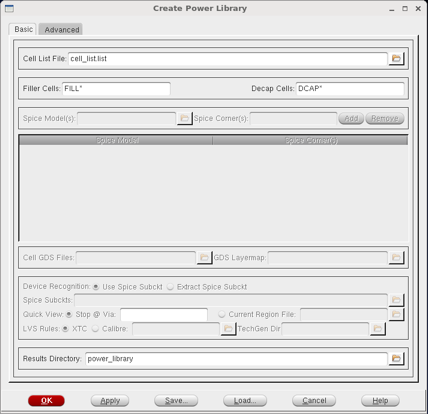Switch to the Advanced tab

click(x=61, y=29)
